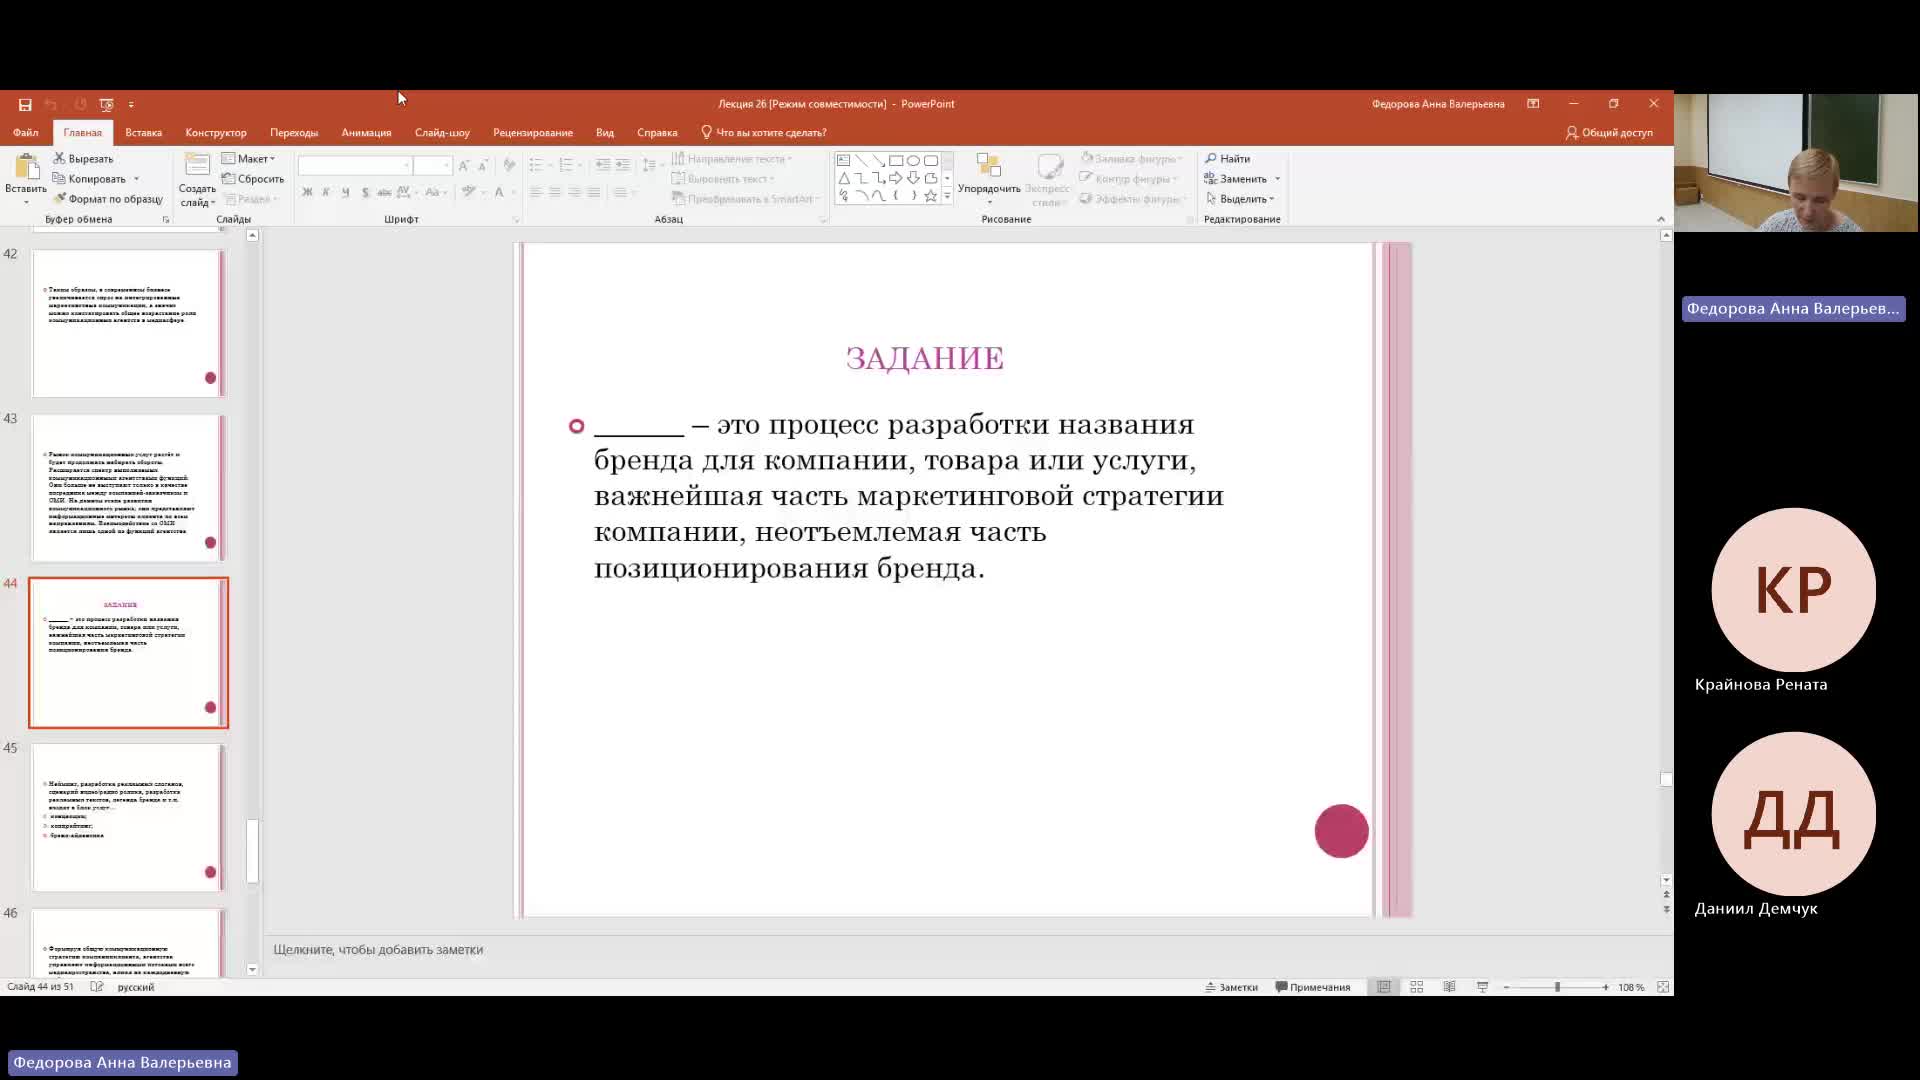
Task: Open the quick access toolbar customize dropdown
Action: click(x=131, y=104)
